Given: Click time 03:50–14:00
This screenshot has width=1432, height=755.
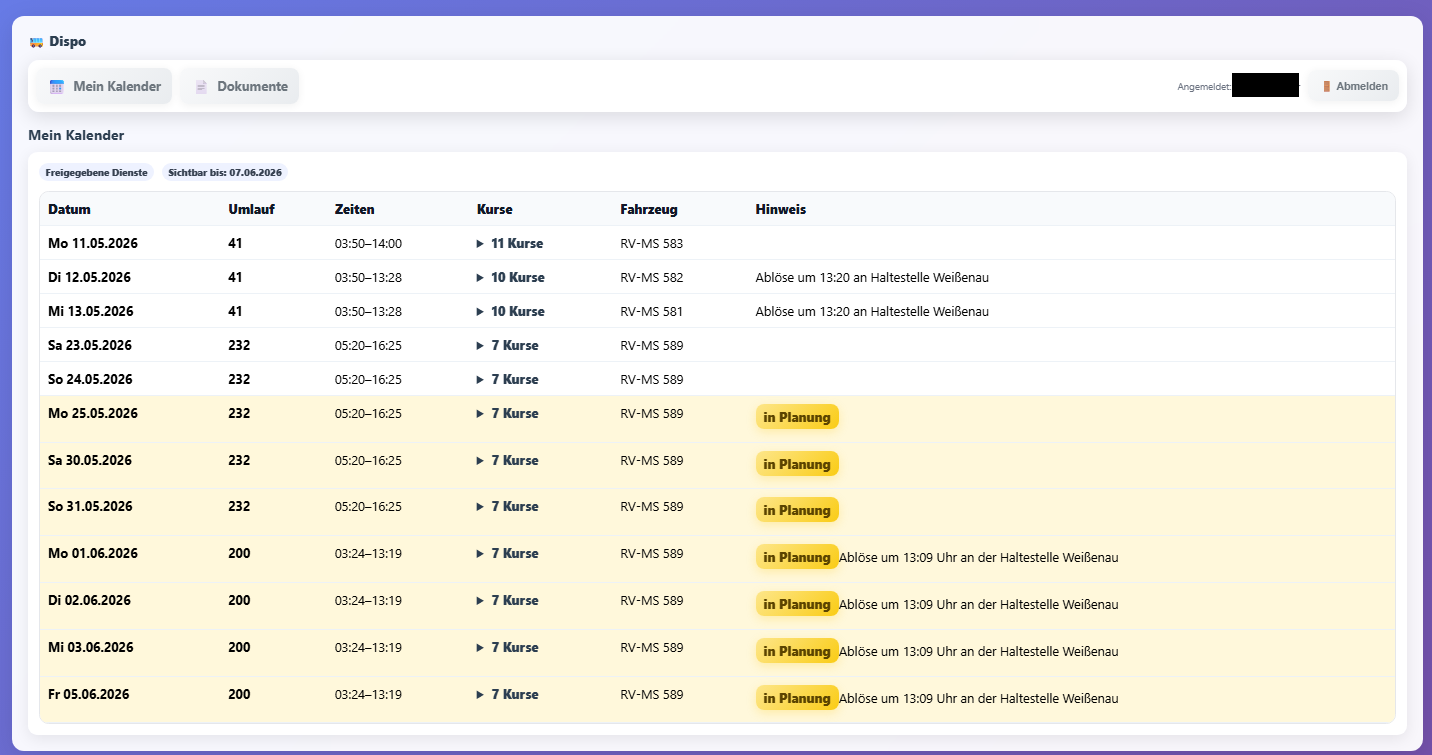Looking at the screenshot, I should click(x=368, y=243).
